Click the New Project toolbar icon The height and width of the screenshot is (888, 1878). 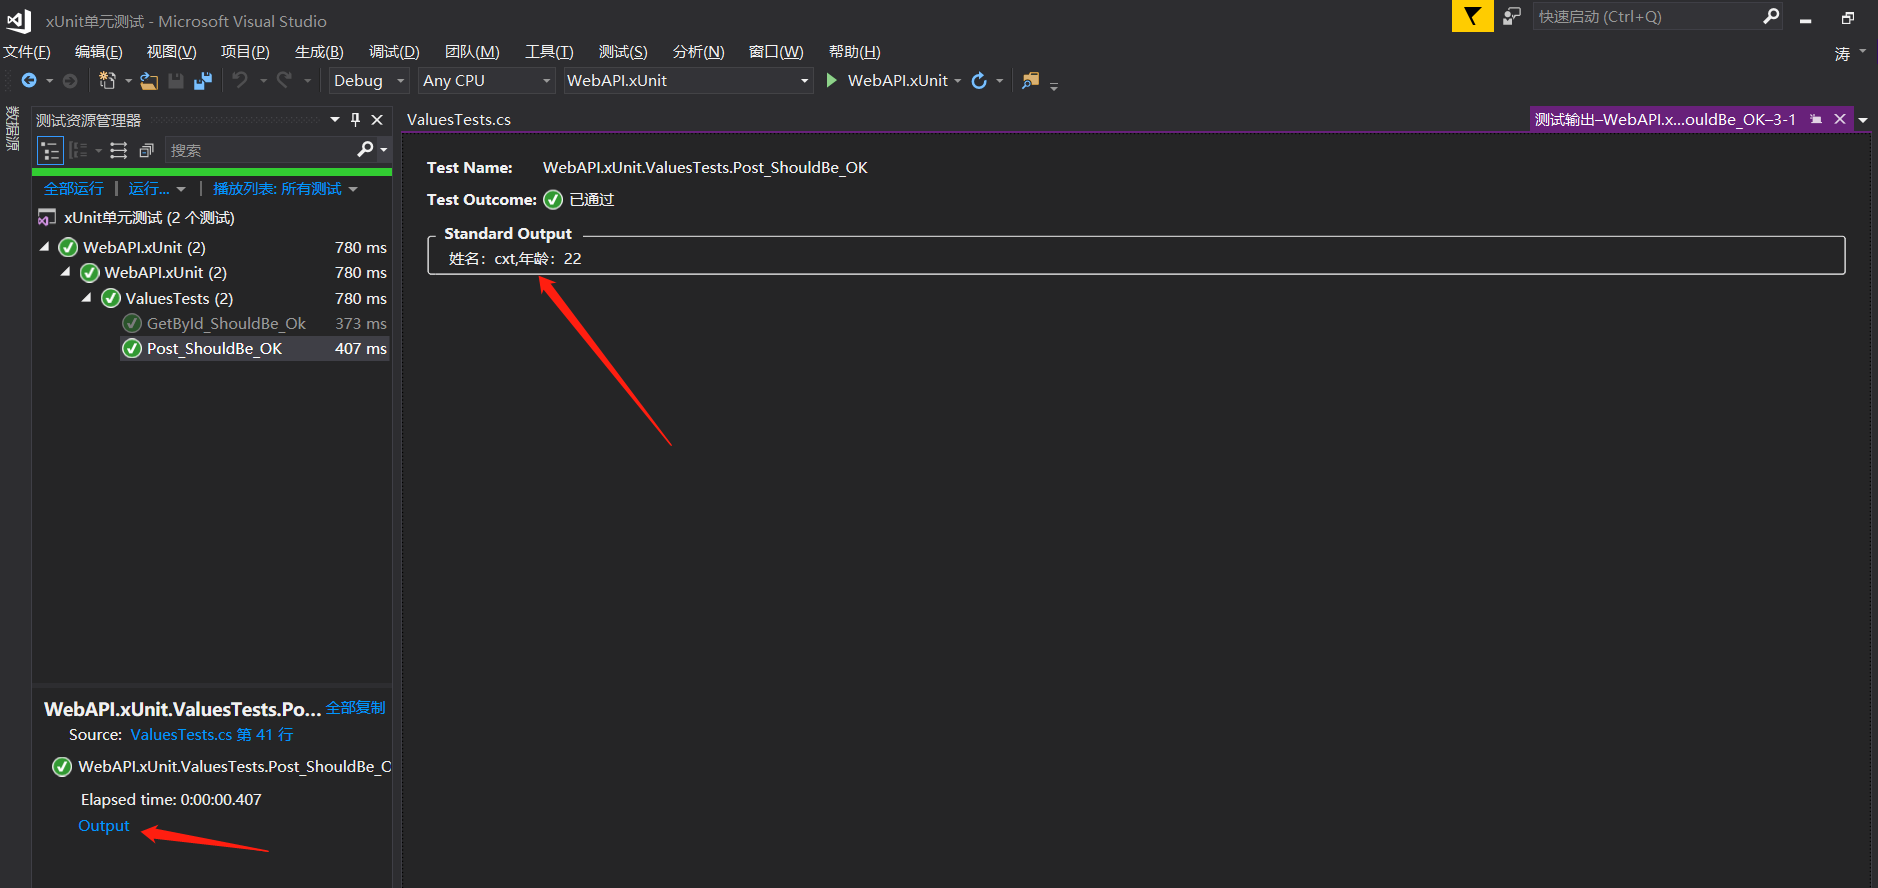[x=107, y=81]
